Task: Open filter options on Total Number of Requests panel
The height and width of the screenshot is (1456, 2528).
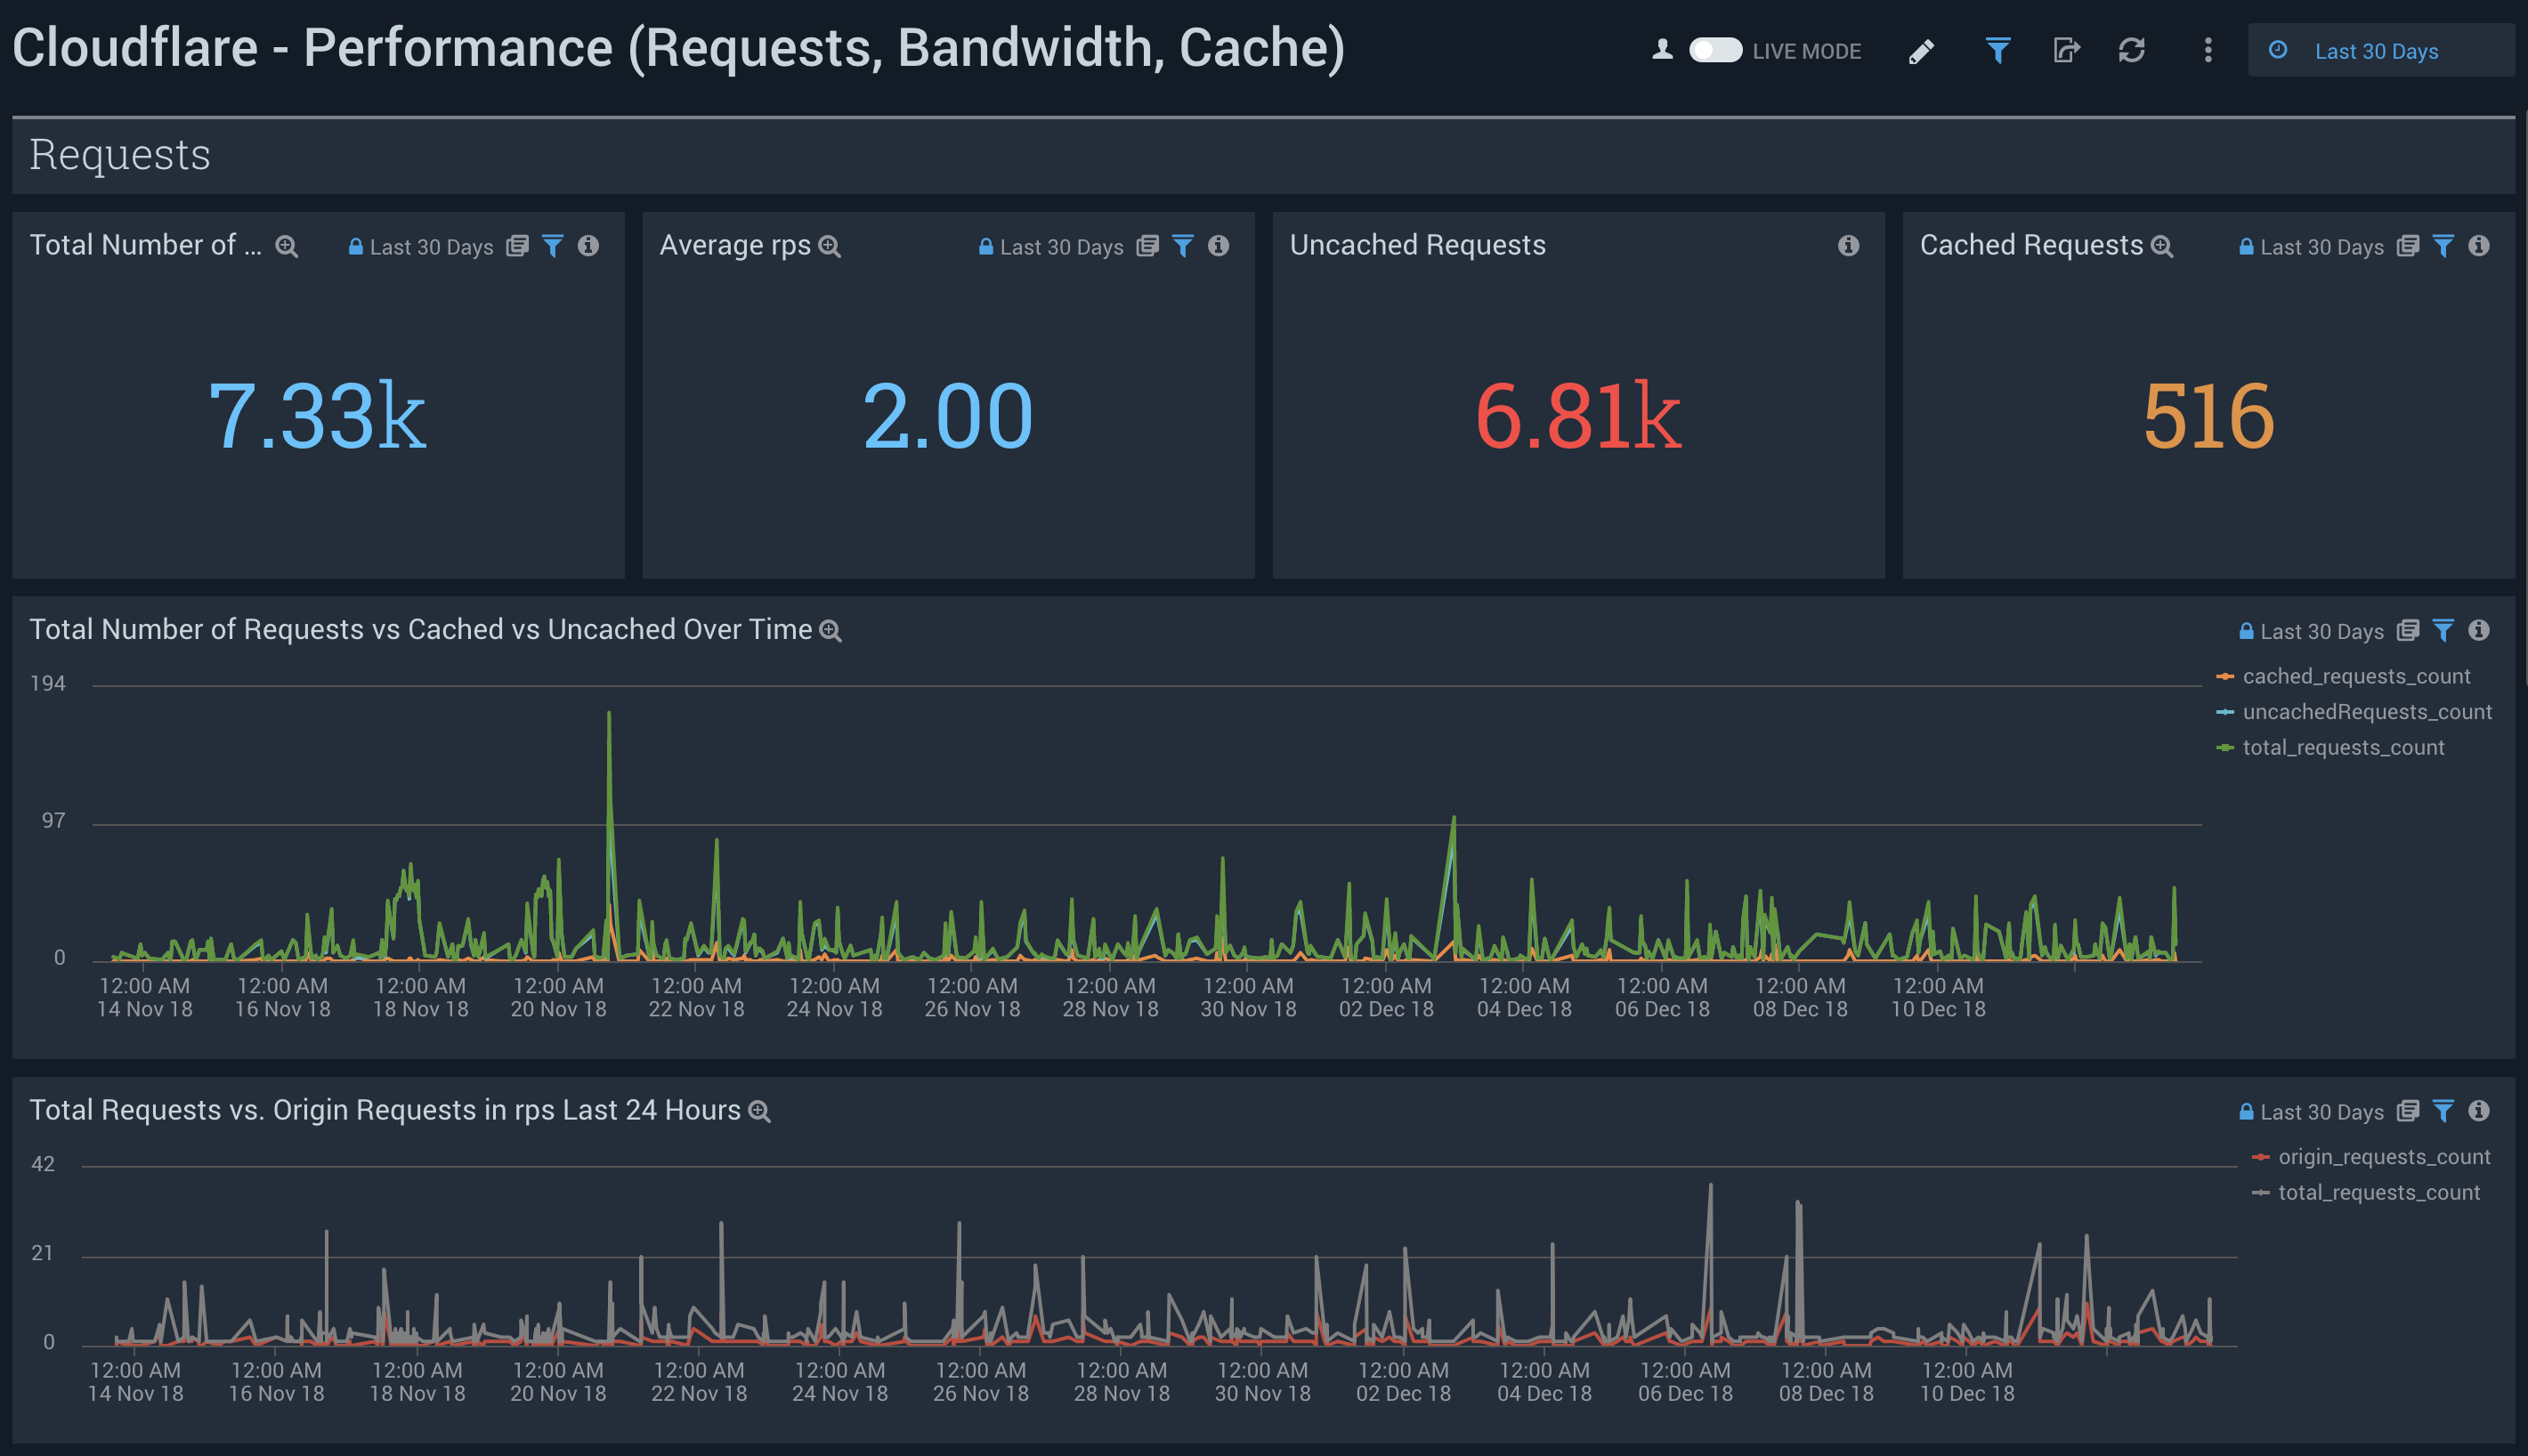Action: pyautogui.click(x=554, y=246)
